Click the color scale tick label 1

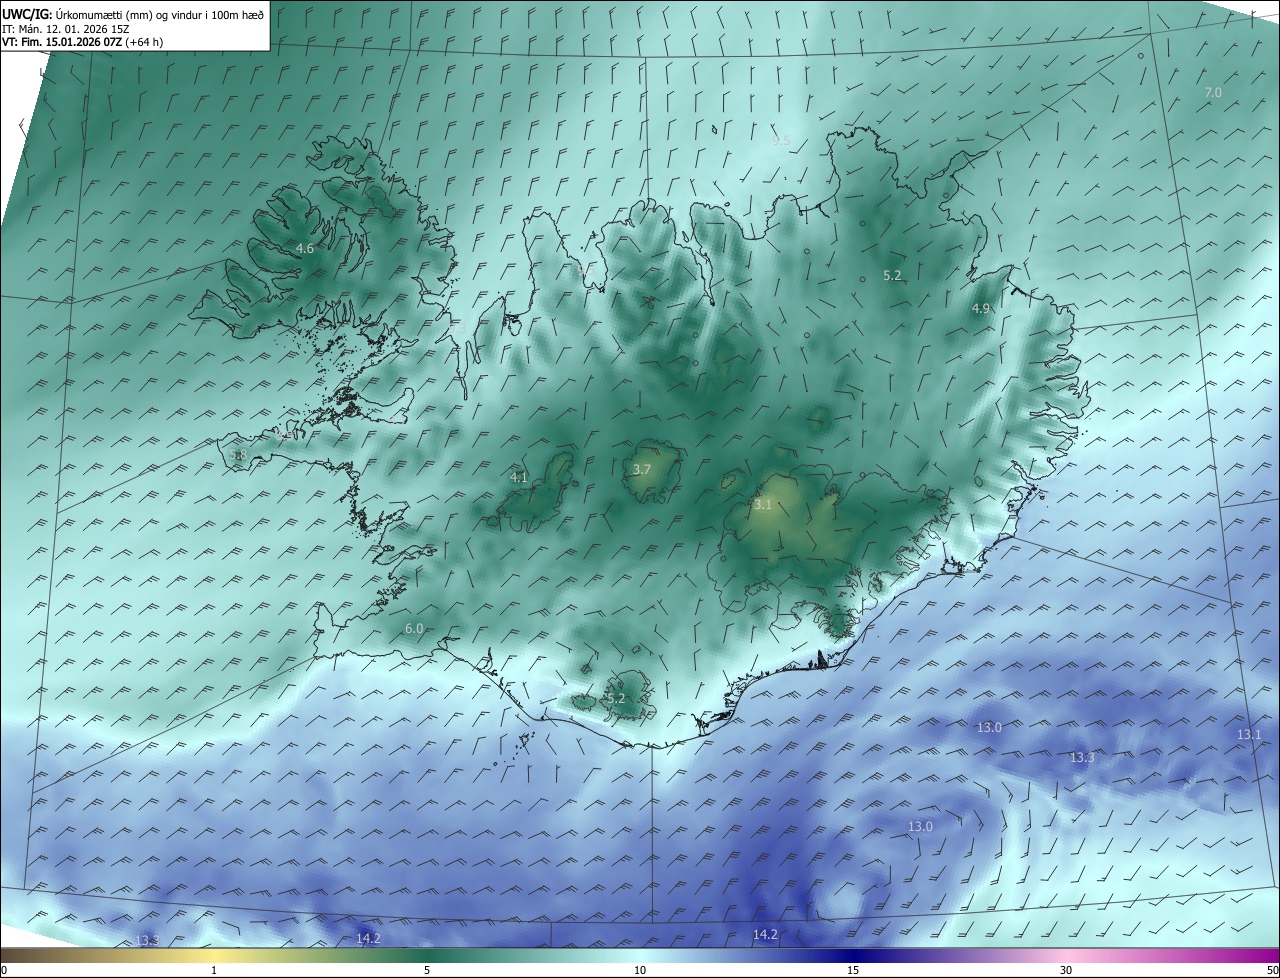click(x=214, y=970)
